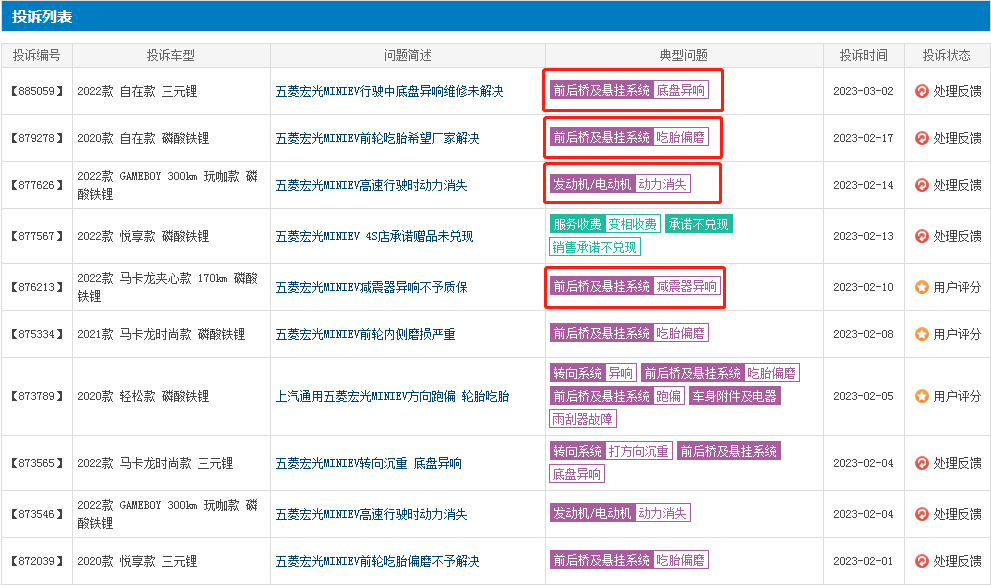The height and width of the screenshot is (587, 991).
Task: Open the complaint 五菱宏光MINIEV前轮吃胎希望厂家解决
Action: tap(377, 138)
